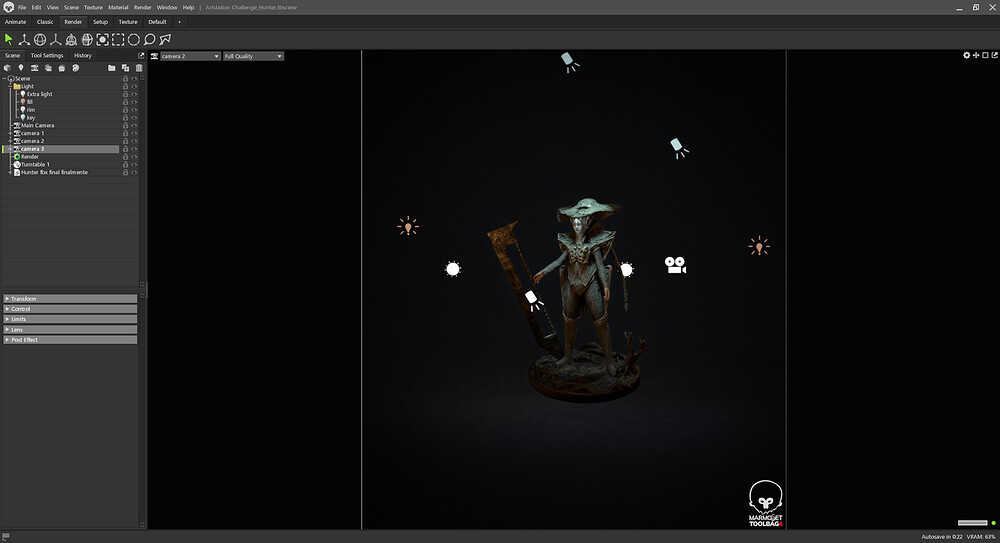Delete the selected scene object
The image size is (1000, 543).
(x=138, y=68)
